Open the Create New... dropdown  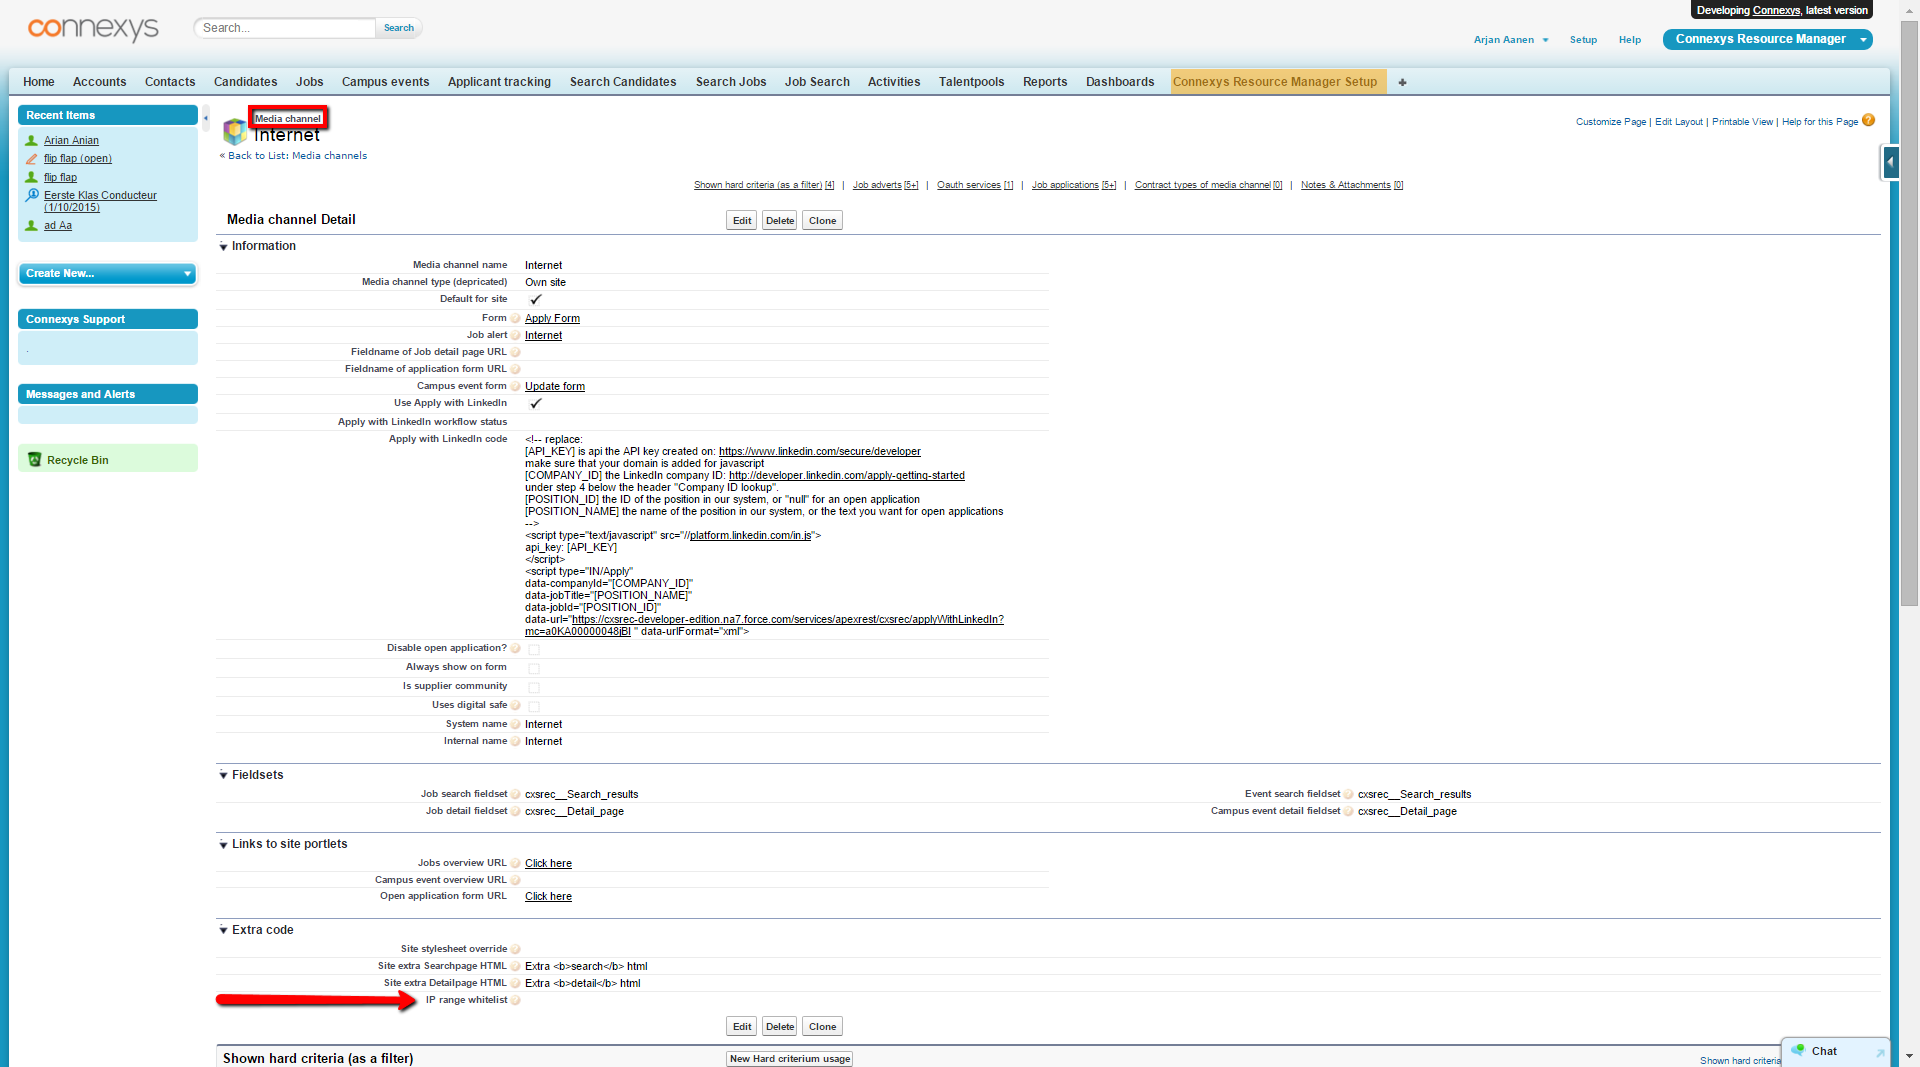[x=108, y=274]
